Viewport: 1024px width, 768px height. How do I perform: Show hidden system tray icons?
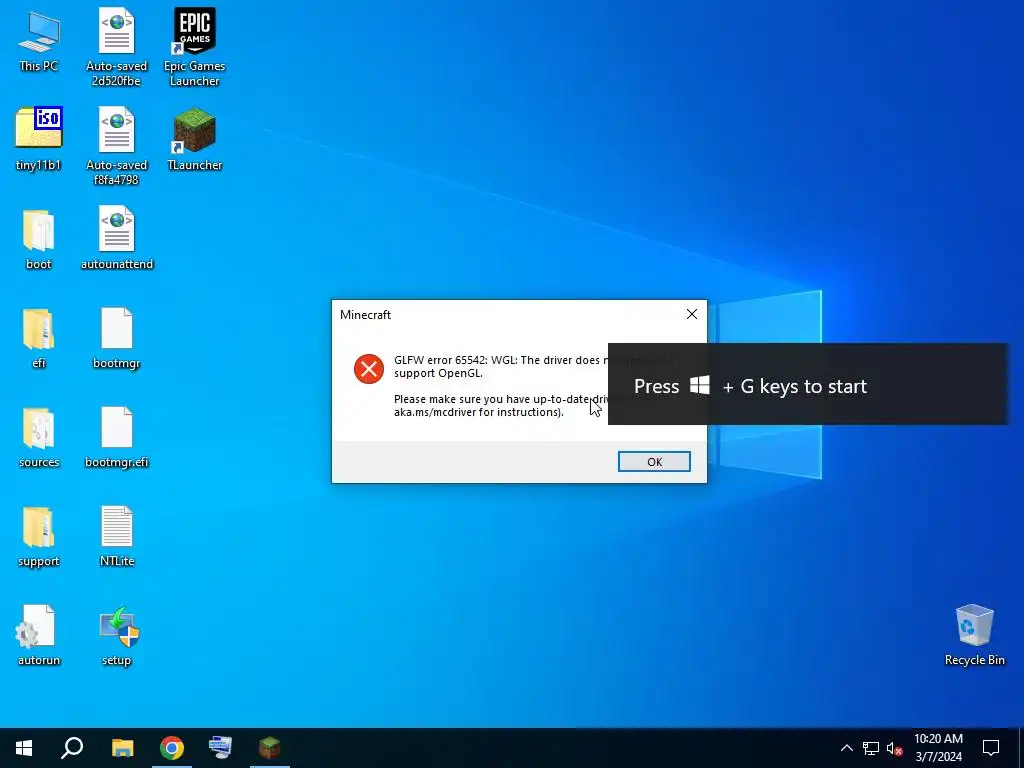[846, 748]
